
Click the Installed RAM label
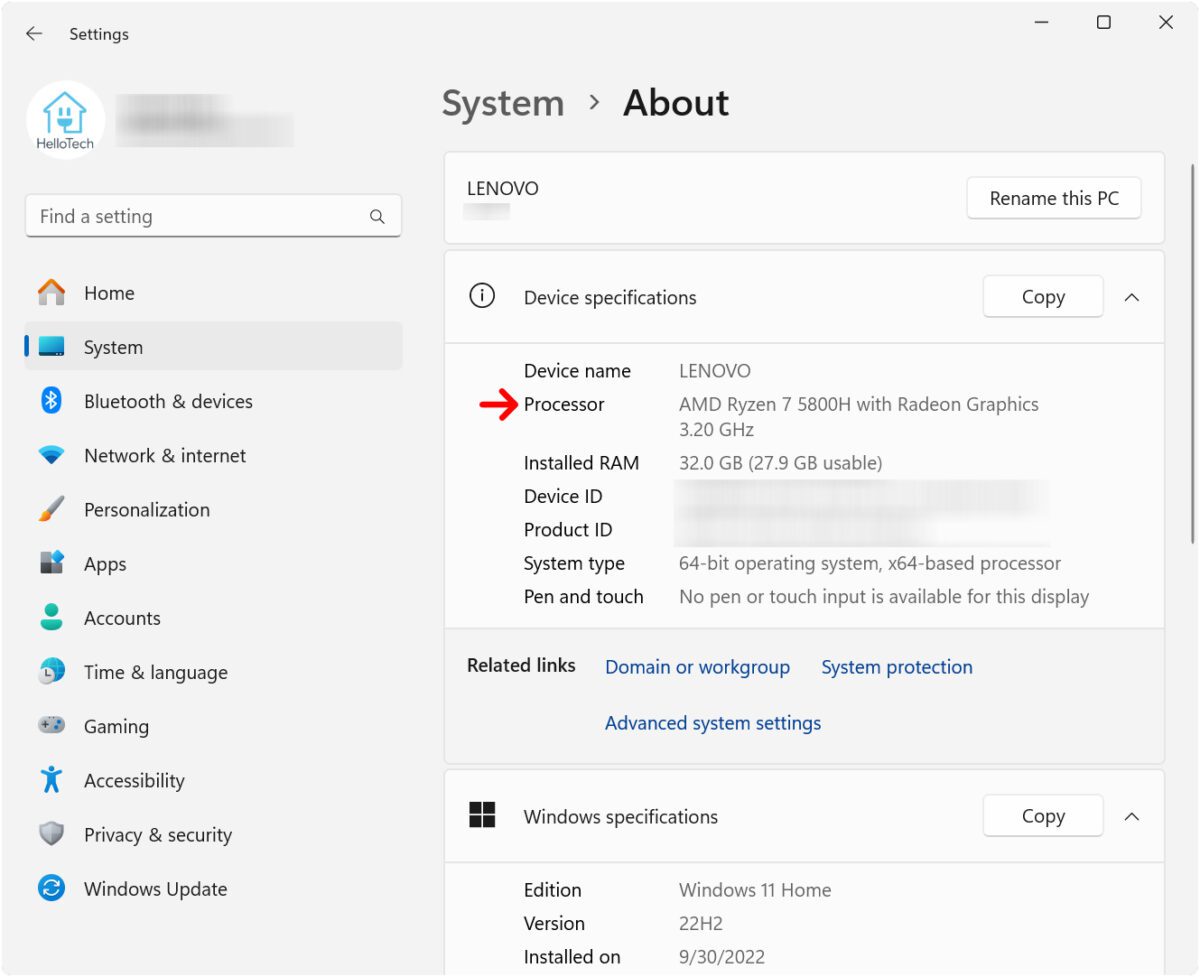[x=581, y=463]
